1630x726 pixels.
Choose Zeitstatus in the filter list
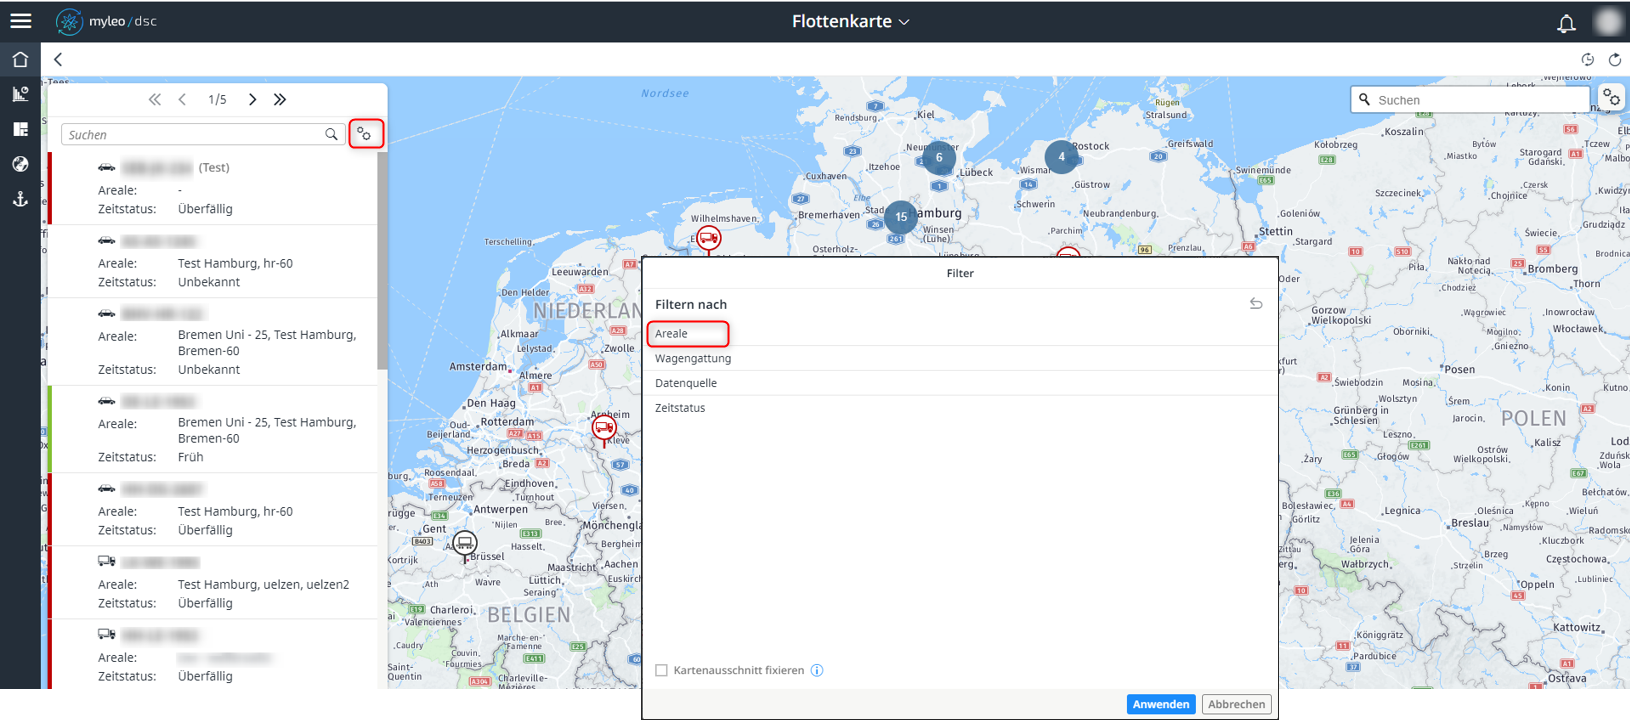960,408
